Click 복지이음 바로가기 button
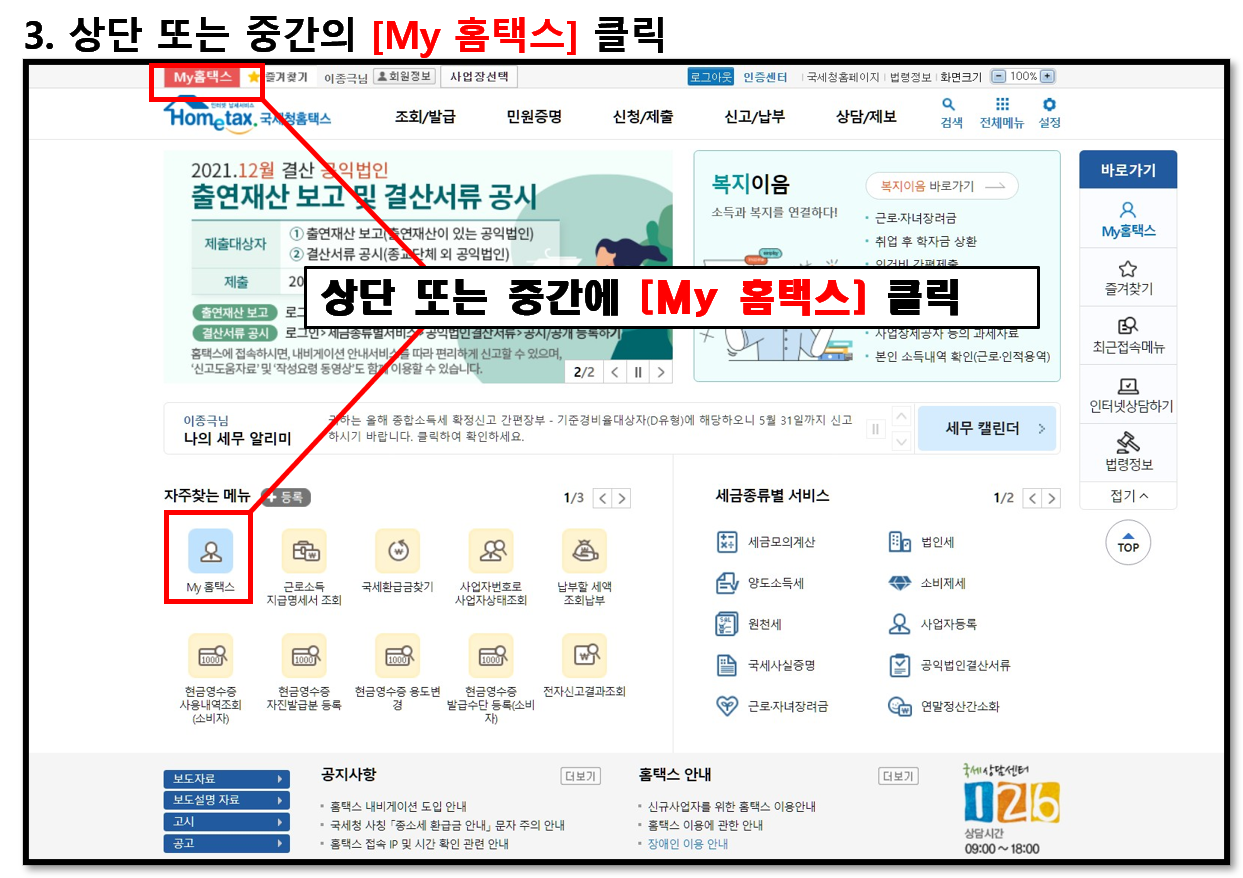Viewport: 1243px width, 878px height. [x=941, y=186]
